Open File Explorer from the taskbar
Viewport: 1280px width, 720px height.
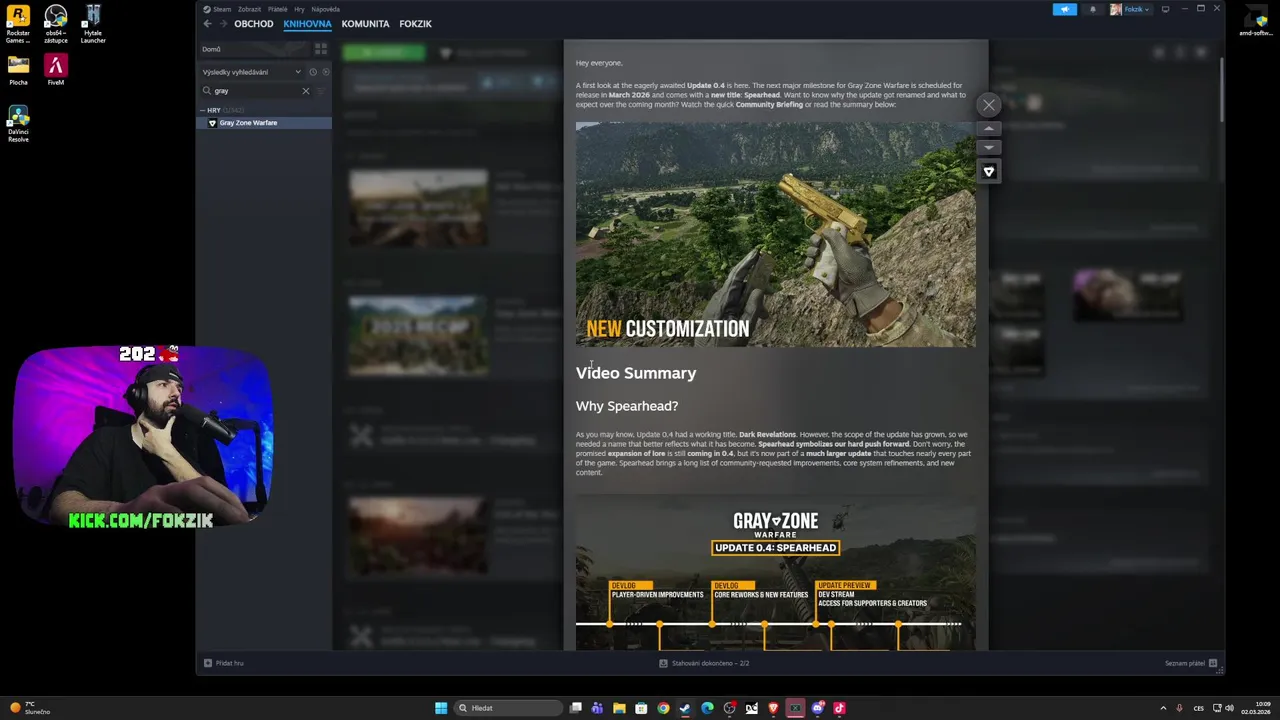619,708
